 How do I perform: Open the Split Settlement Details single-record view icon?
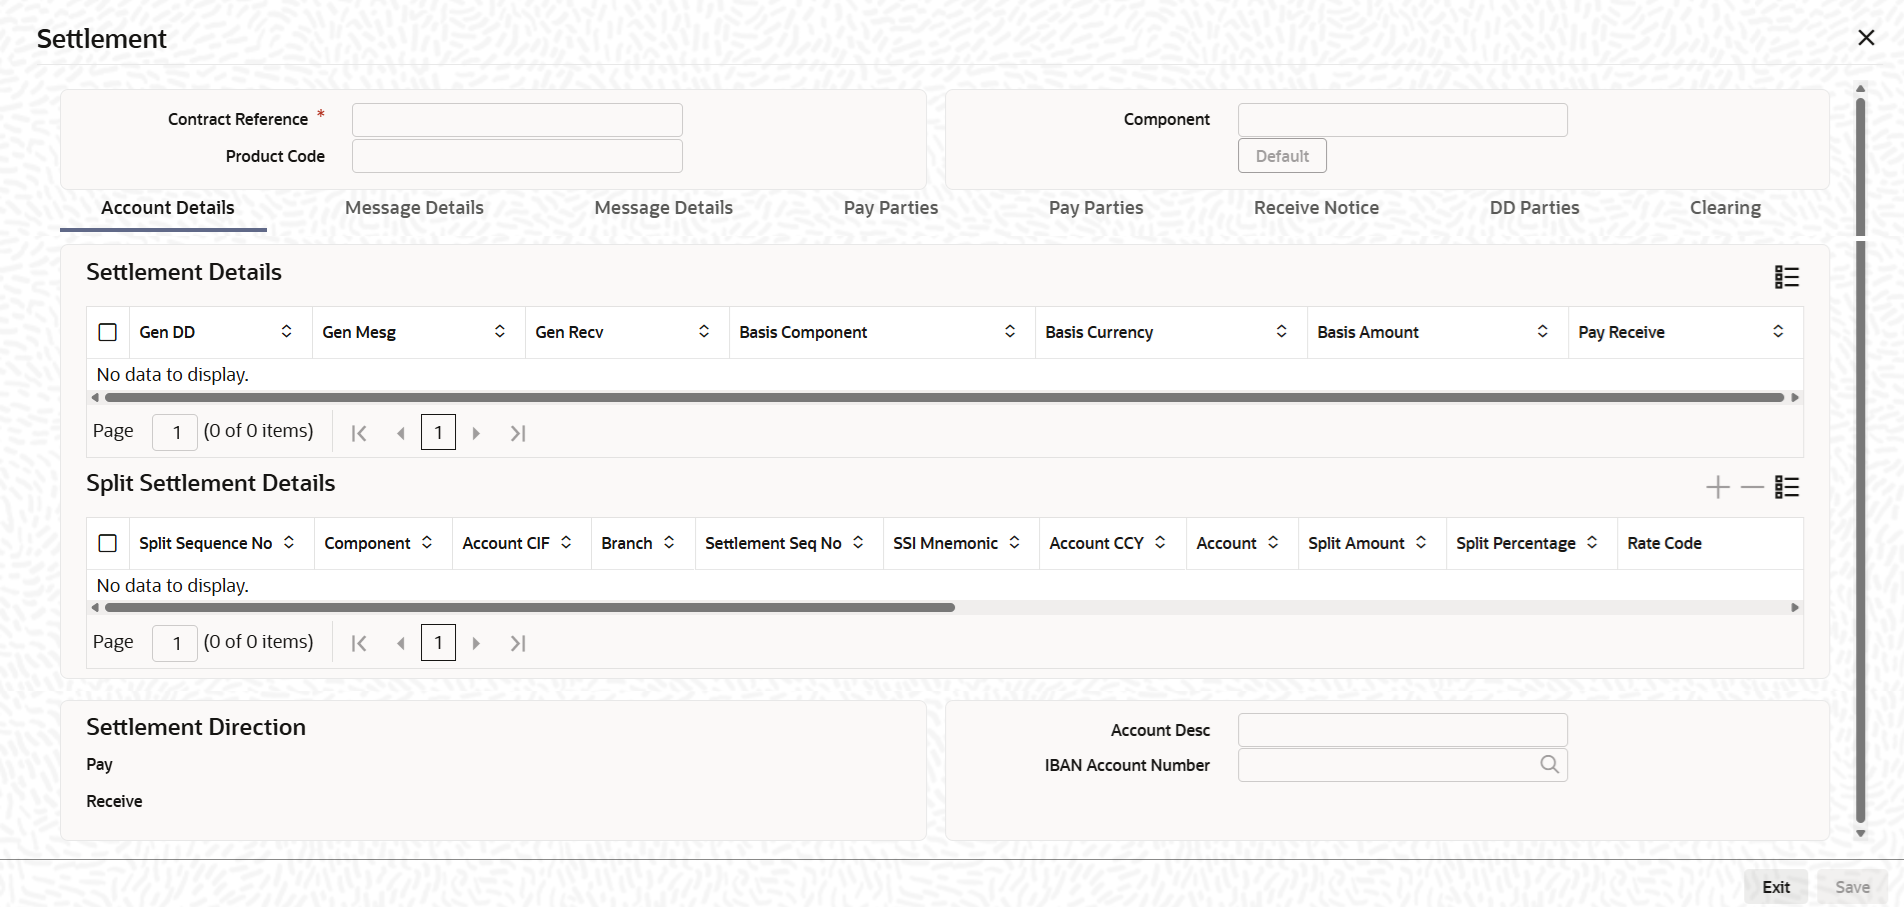pyautogui.click(x=1787, y=487)
